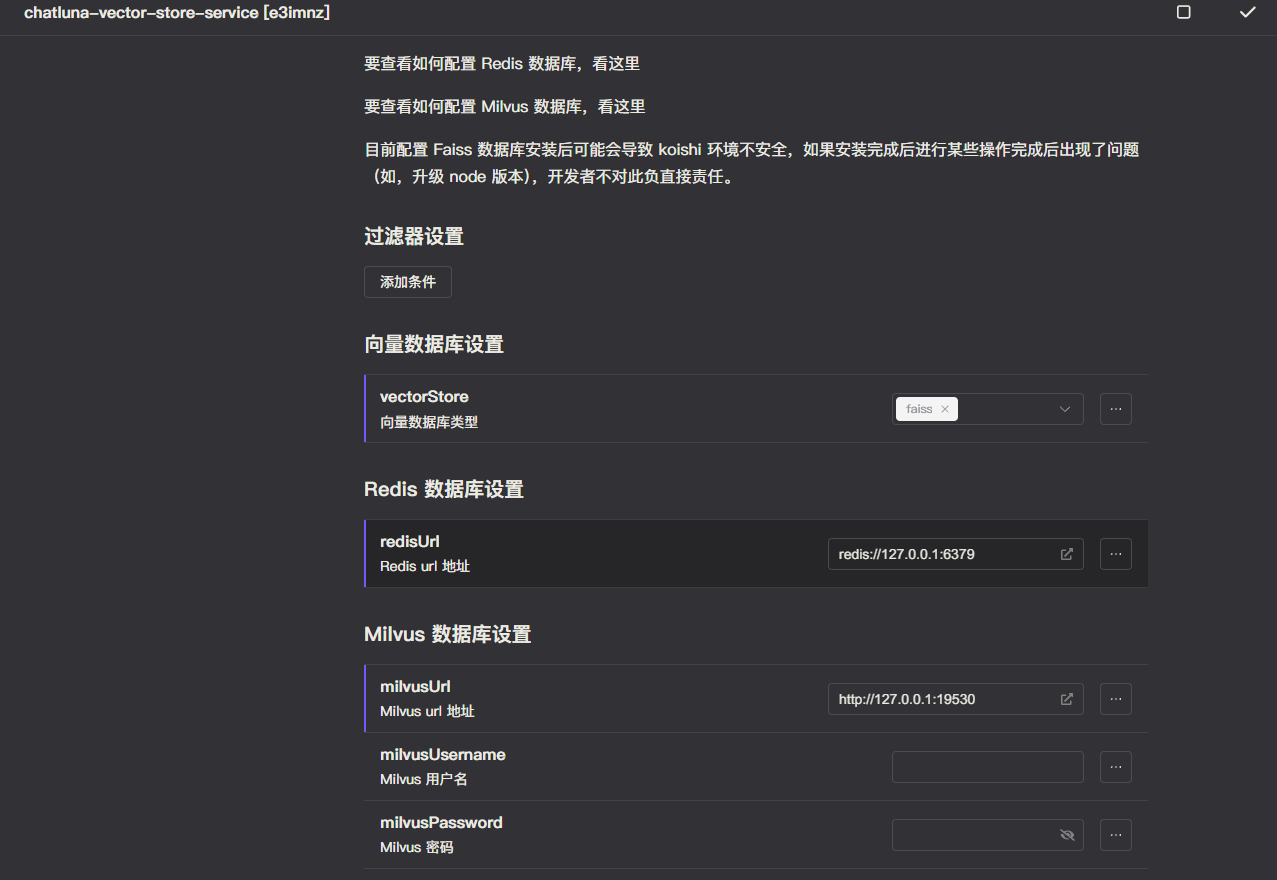The image size is (1277, 880).
Task: Click the 添加条件 filter button
Action: coord(407,281)
